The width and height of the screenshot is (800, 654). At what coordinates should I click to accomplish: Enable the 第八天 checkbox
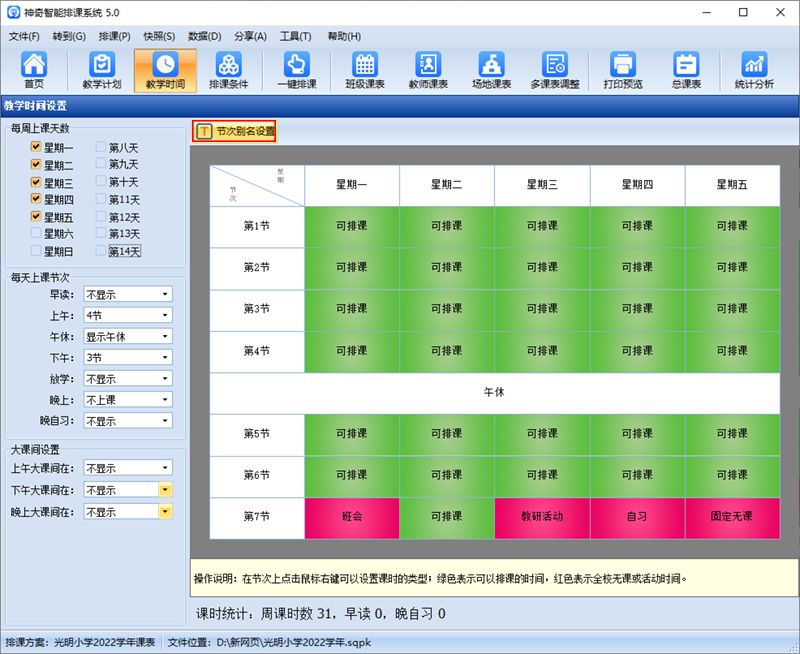click(101, 147)
